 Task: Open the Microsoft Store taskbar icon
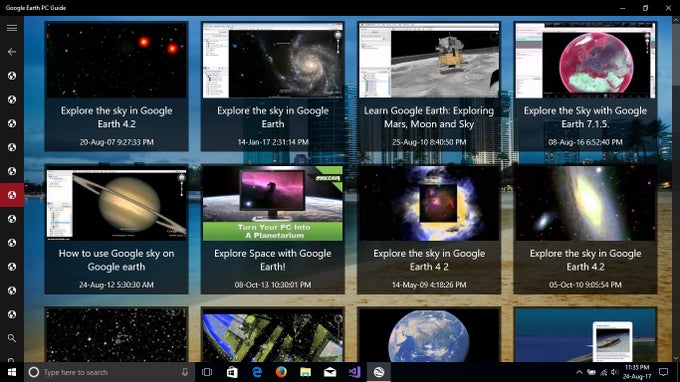232,372
